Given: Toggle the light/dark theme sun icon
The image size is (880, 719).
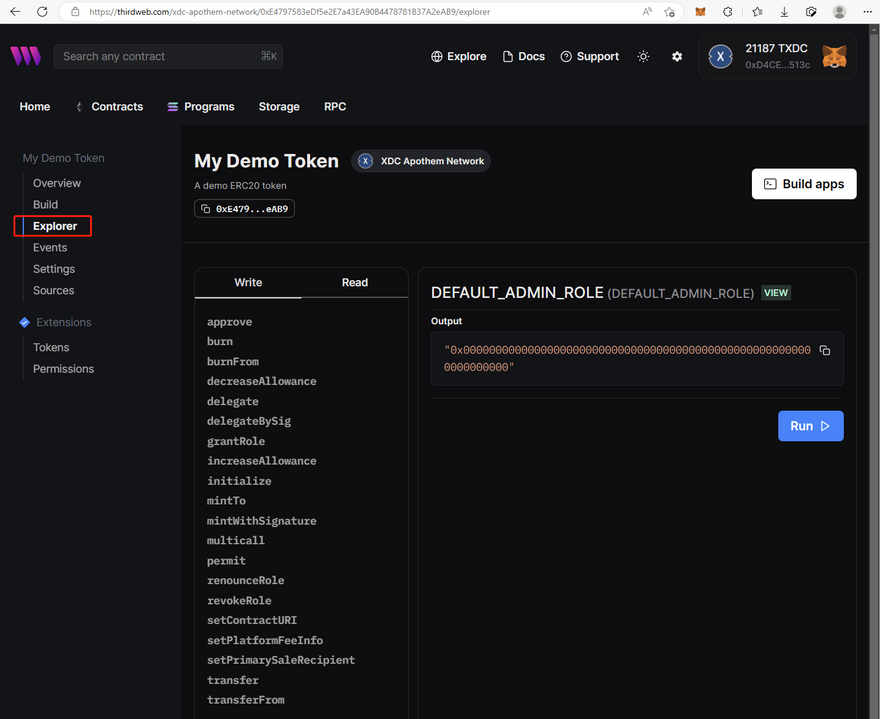Looking at the screenshot, I should click(x=643, y=57).
